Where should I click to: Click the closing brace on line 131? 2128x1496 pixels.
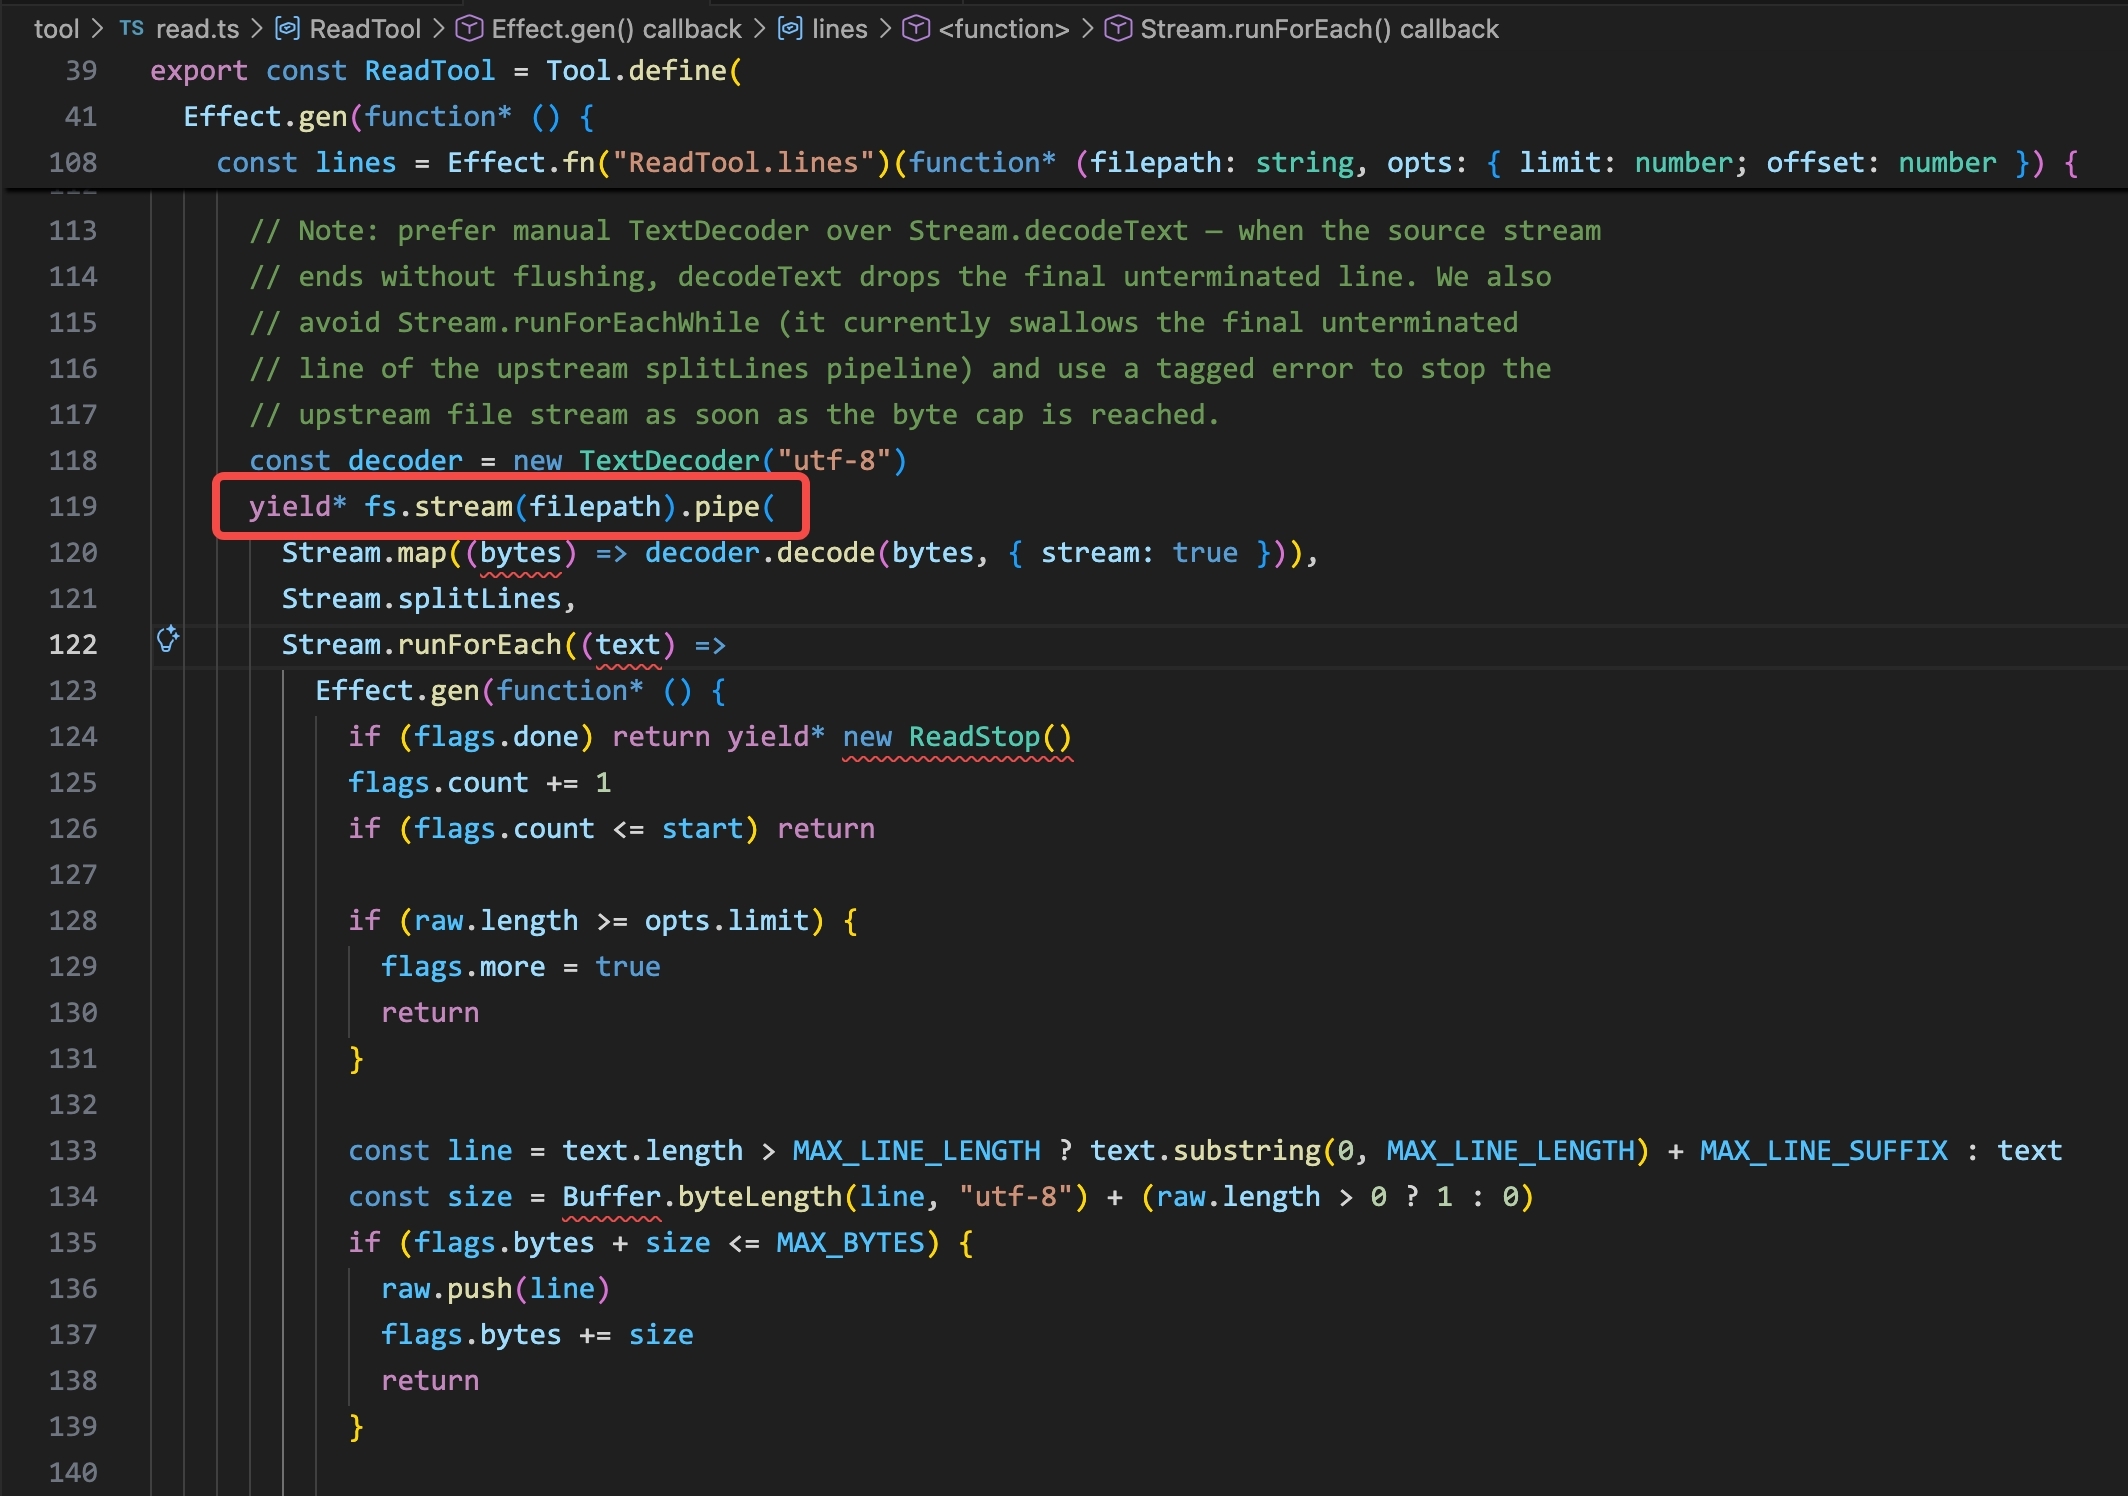pos(356,1059)
